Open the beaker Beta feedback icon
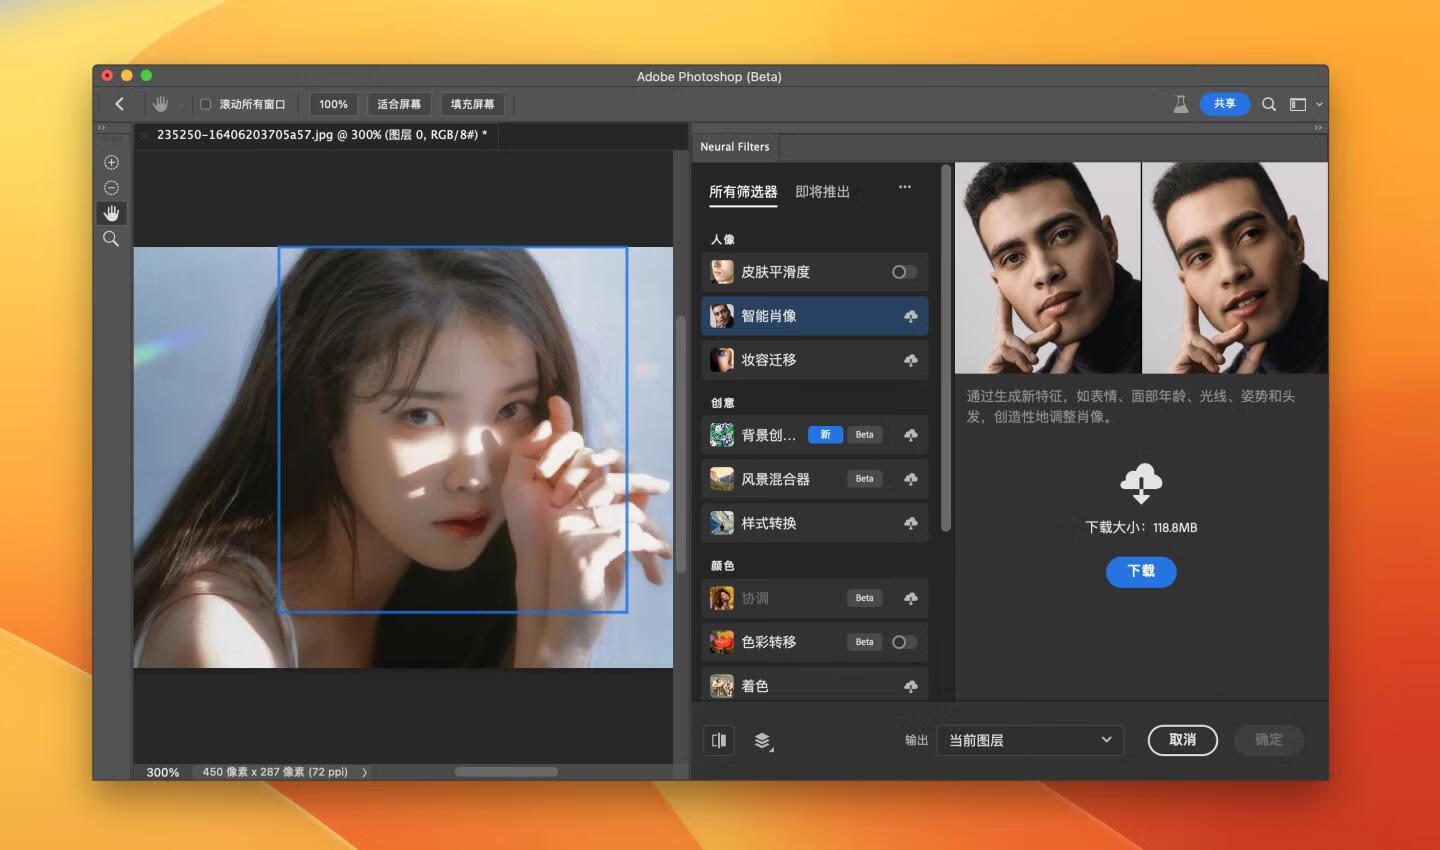 [1180, 104]
